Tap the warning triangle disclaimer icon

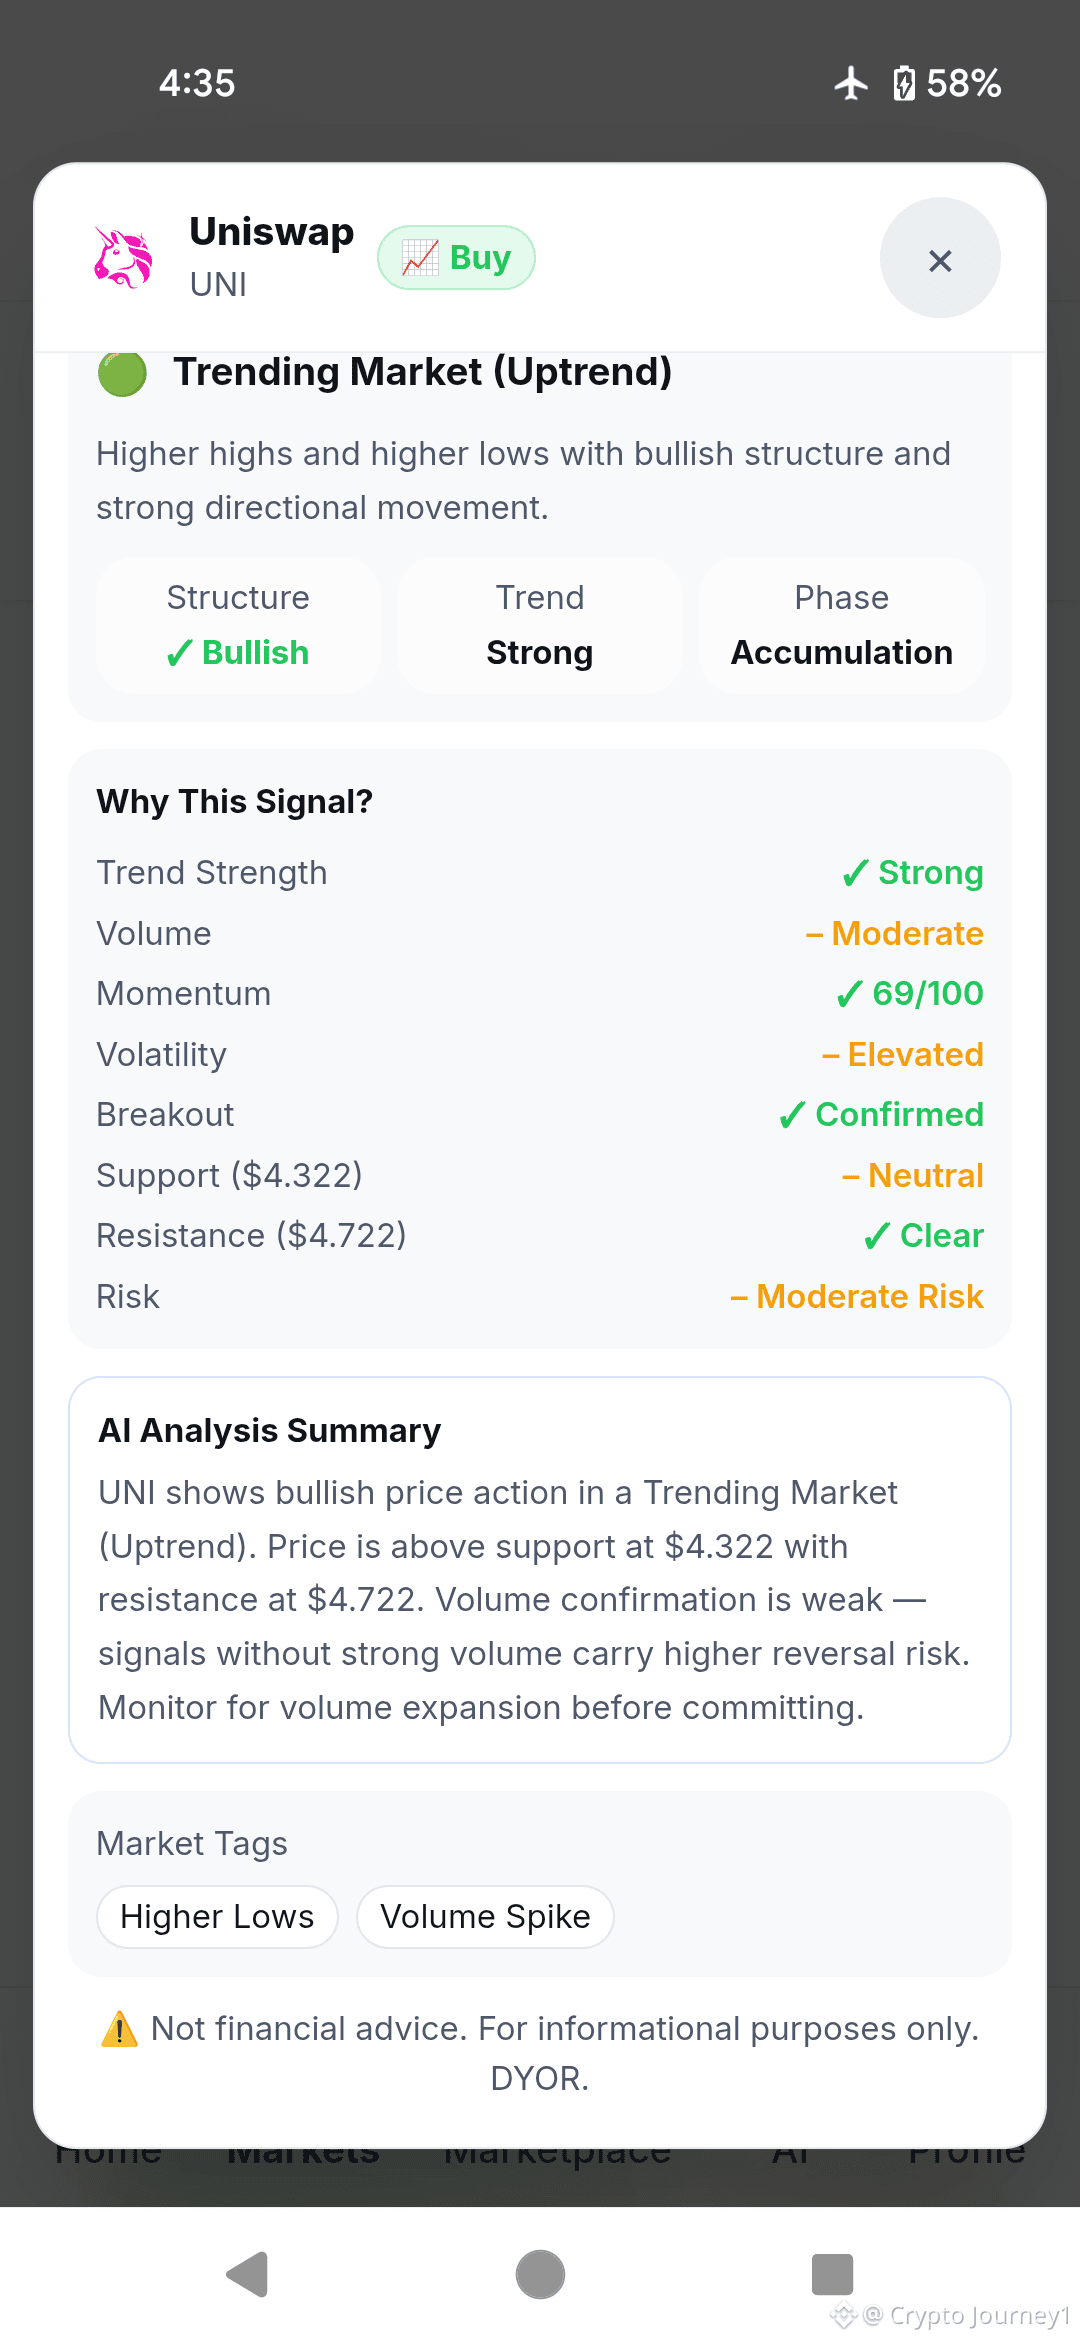point(119,2029)
